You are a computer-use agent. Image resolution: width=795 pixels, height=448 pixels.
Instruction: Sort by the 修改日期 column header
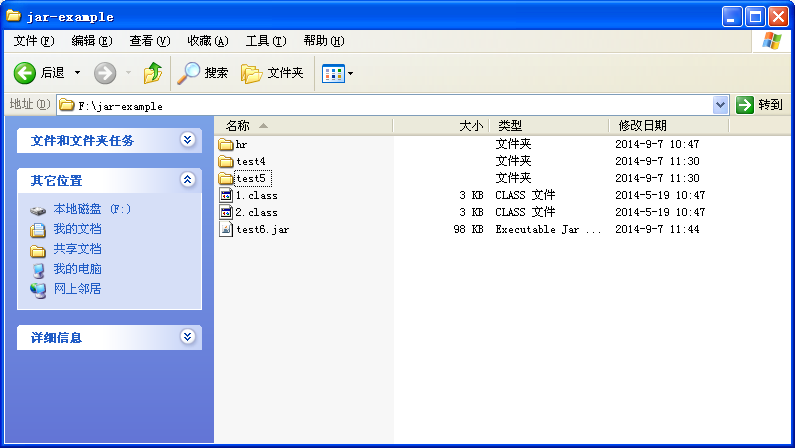click(669, 126)
